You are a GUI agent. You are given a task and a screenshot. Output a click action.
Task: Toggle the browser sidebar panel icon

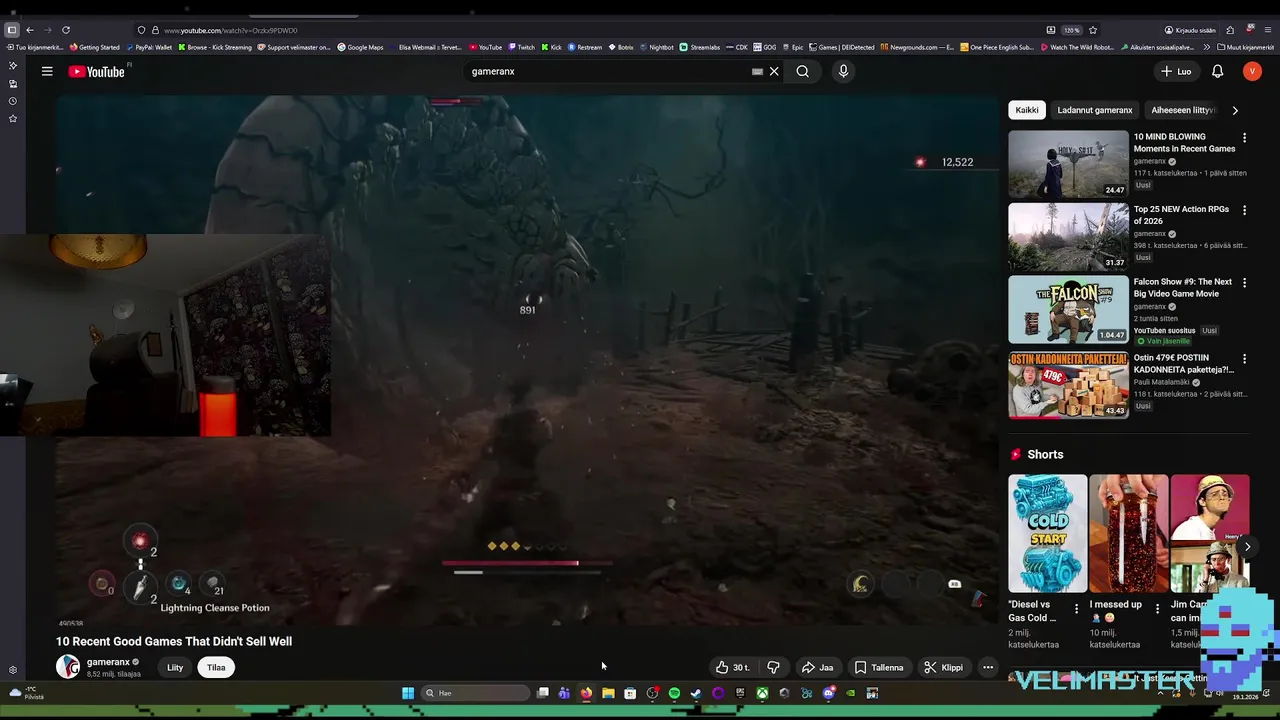pos(12,30)
